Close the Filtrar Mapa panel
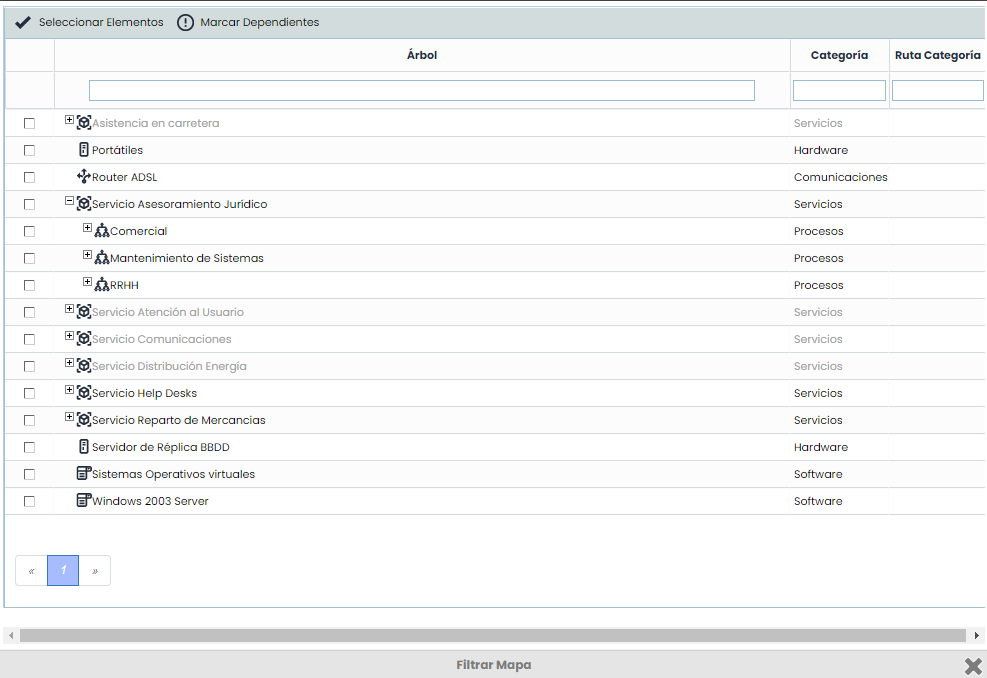The height and width of the screenshot is (678, 987). click(972, 666)
